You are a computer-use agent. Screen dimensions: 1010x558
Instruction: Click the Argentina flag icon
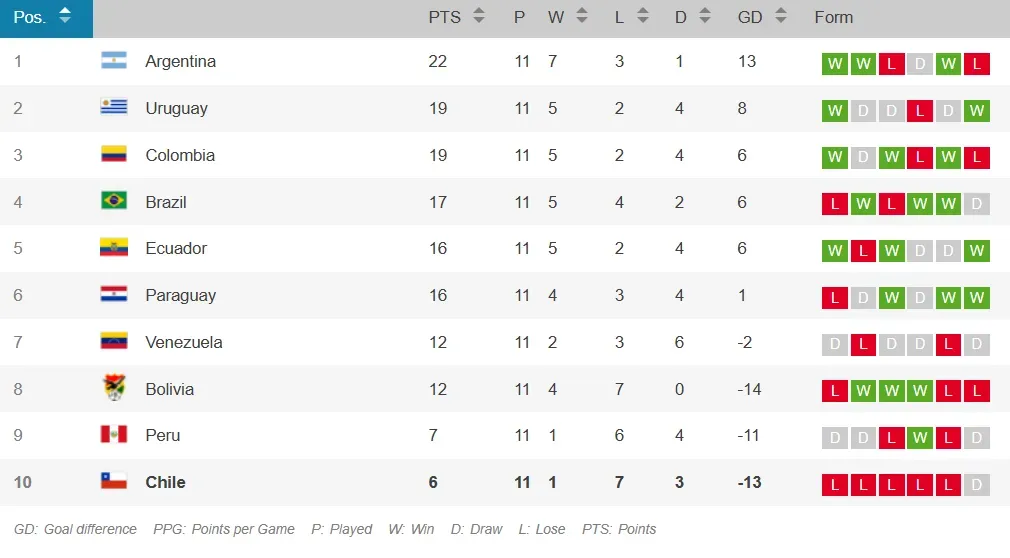(114, 61)
